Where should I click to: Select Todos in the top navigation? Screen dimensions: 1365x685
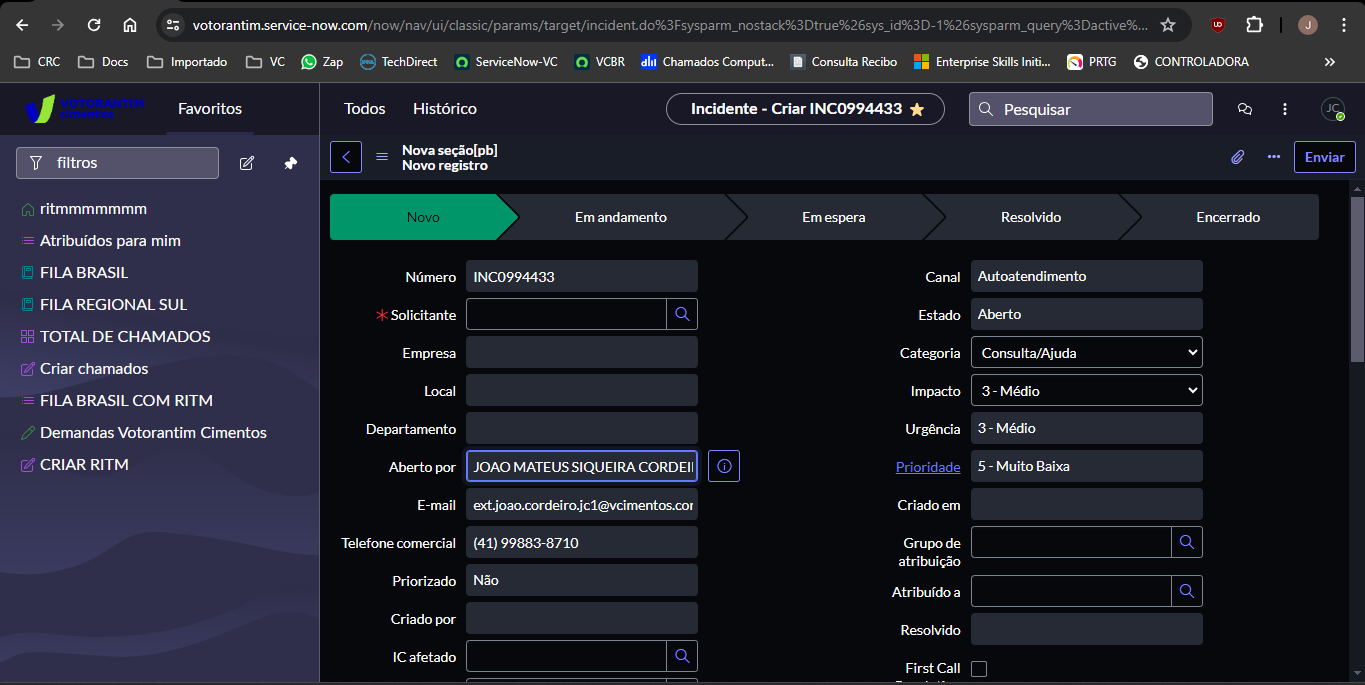tap(364, 108)
